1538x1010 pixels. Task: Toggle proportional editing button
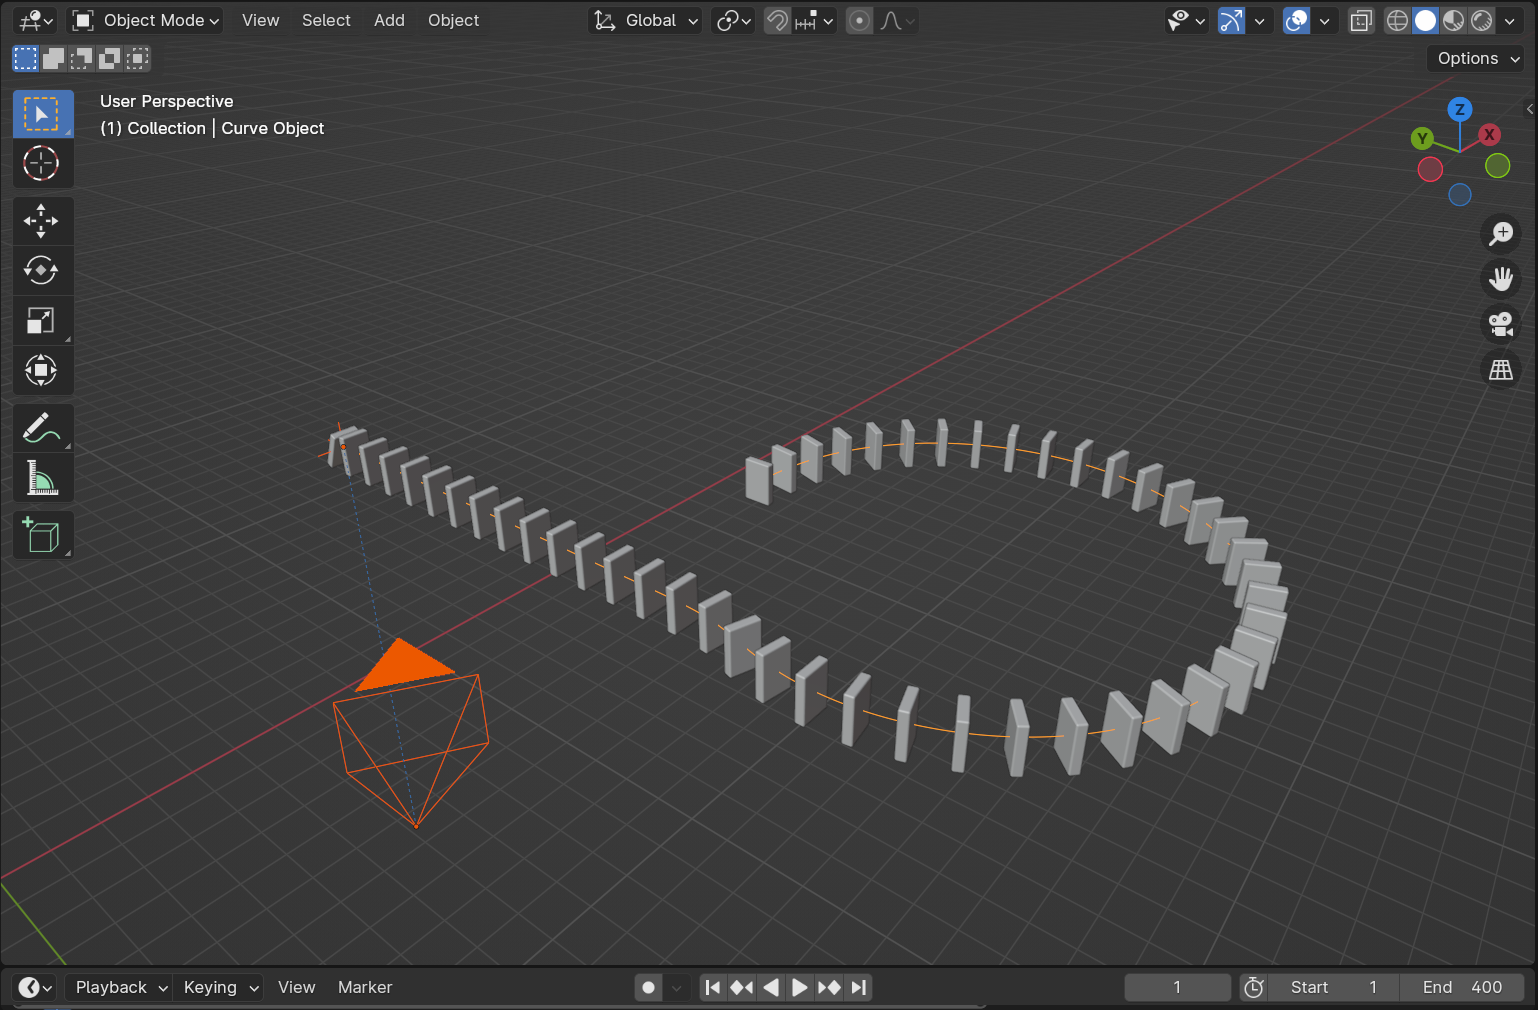tap(859, 21)
